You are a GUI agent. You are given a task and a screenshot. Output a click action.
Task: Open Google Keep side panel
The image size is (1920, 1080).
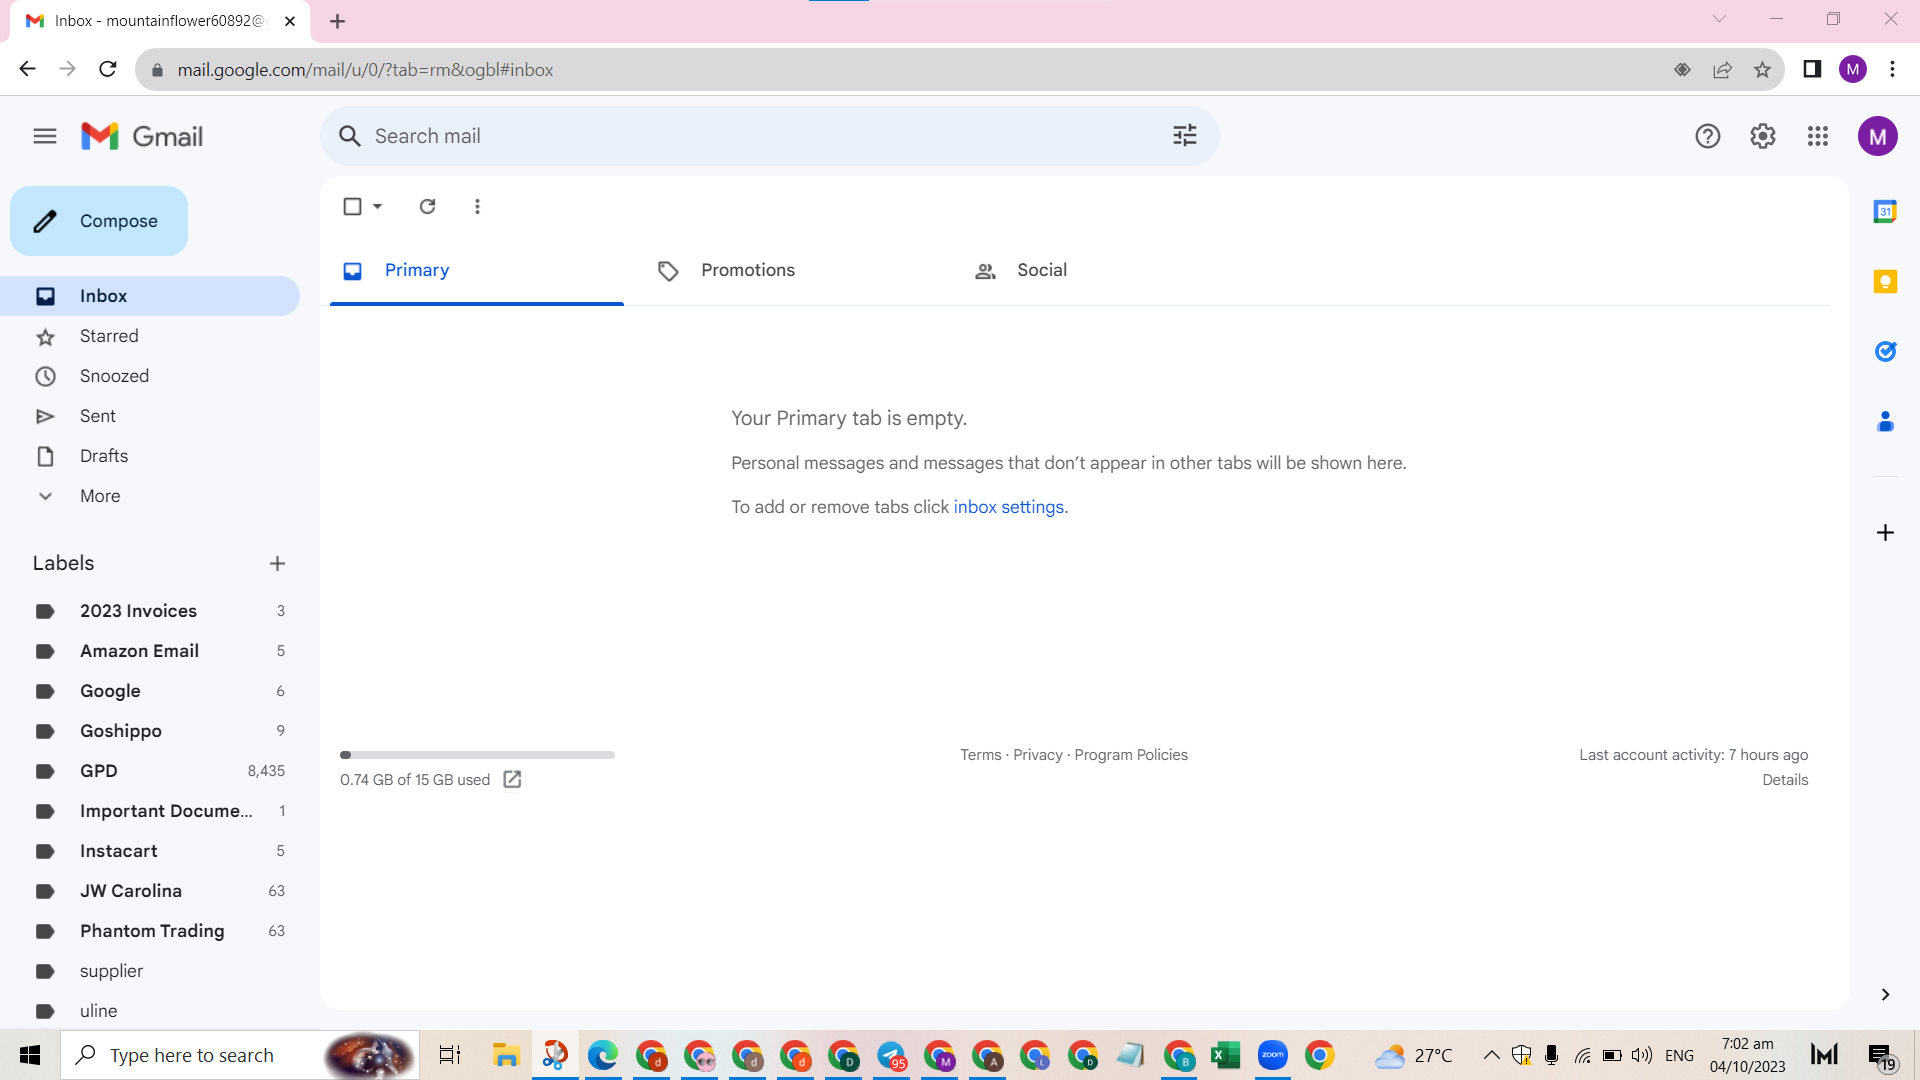point(1885,282)
